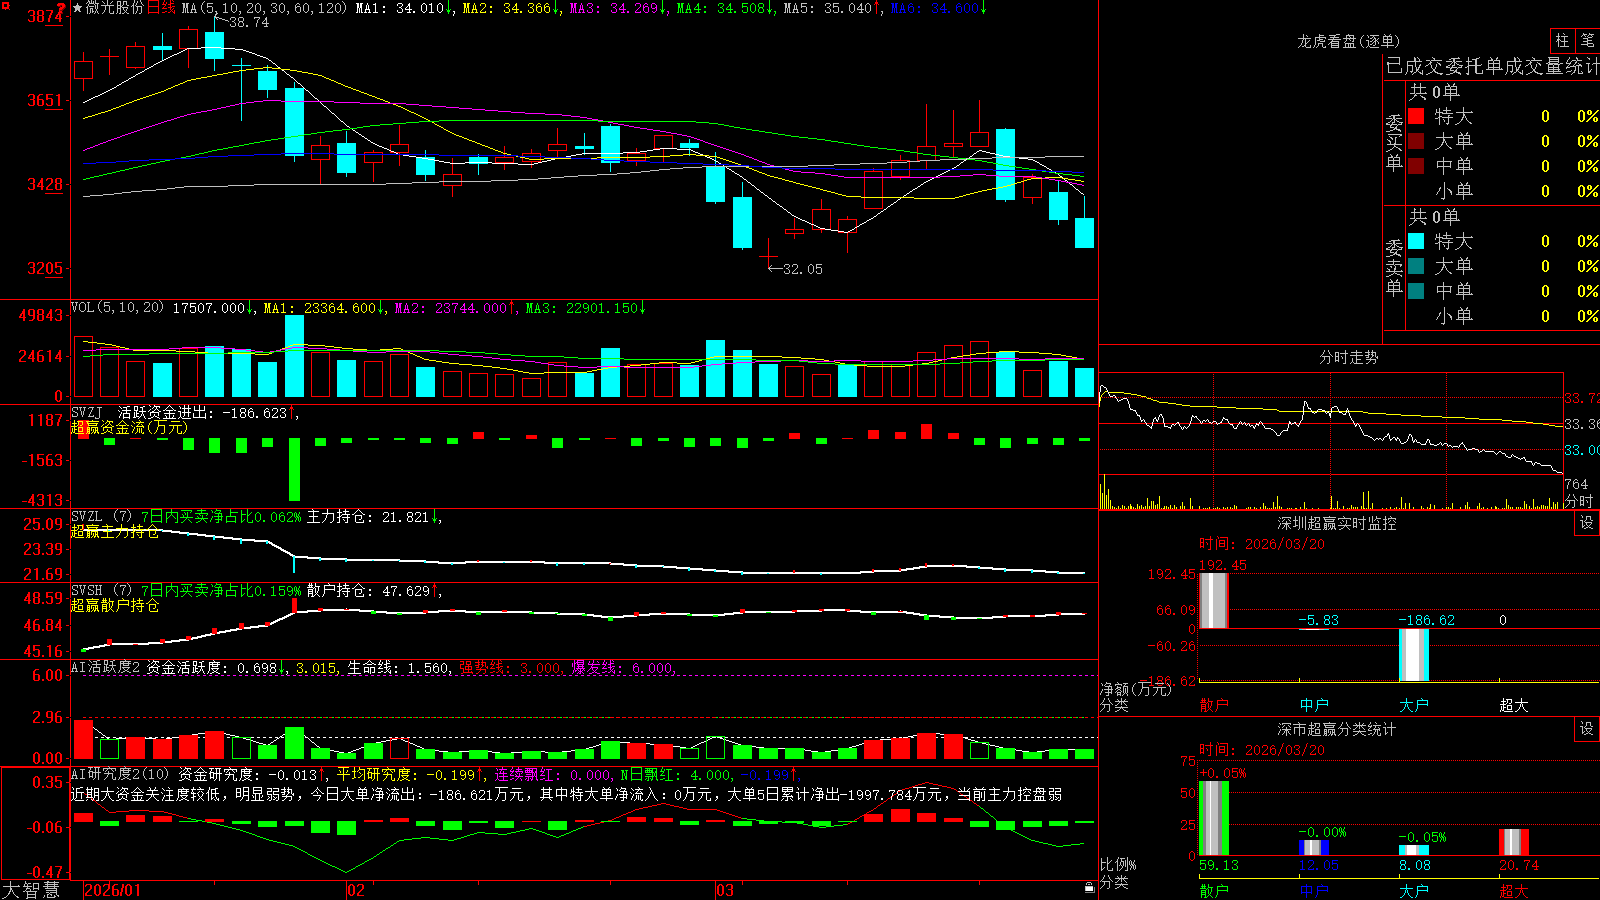Open 设 settings for 深圳超赢实时监控

tap(1587, 523)
